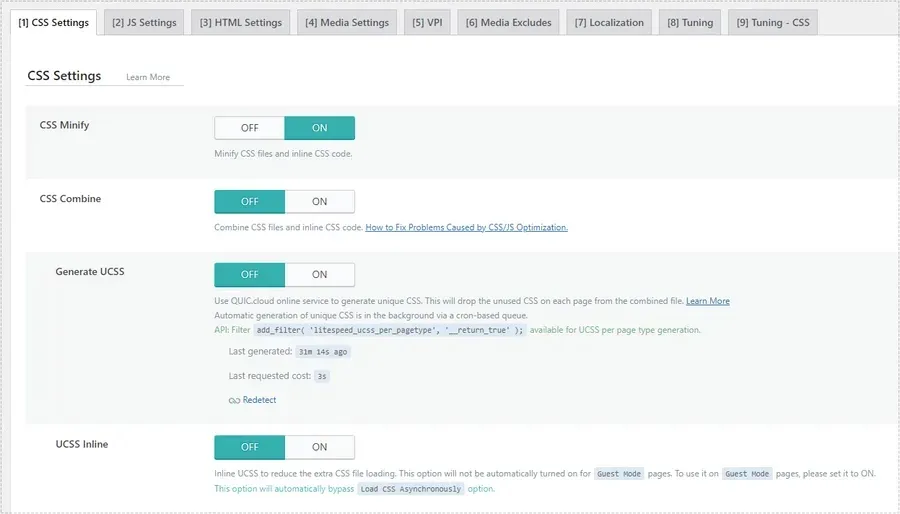
Task: Set CSS Combine to OFF
Action: [x=250, y=201]
